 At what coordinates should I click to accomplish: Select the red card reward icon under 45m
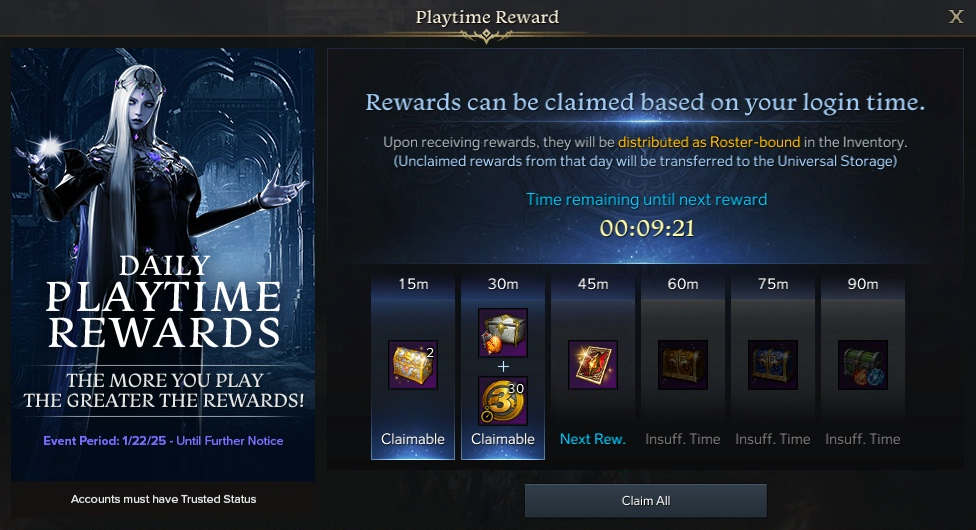pos(593,364)
